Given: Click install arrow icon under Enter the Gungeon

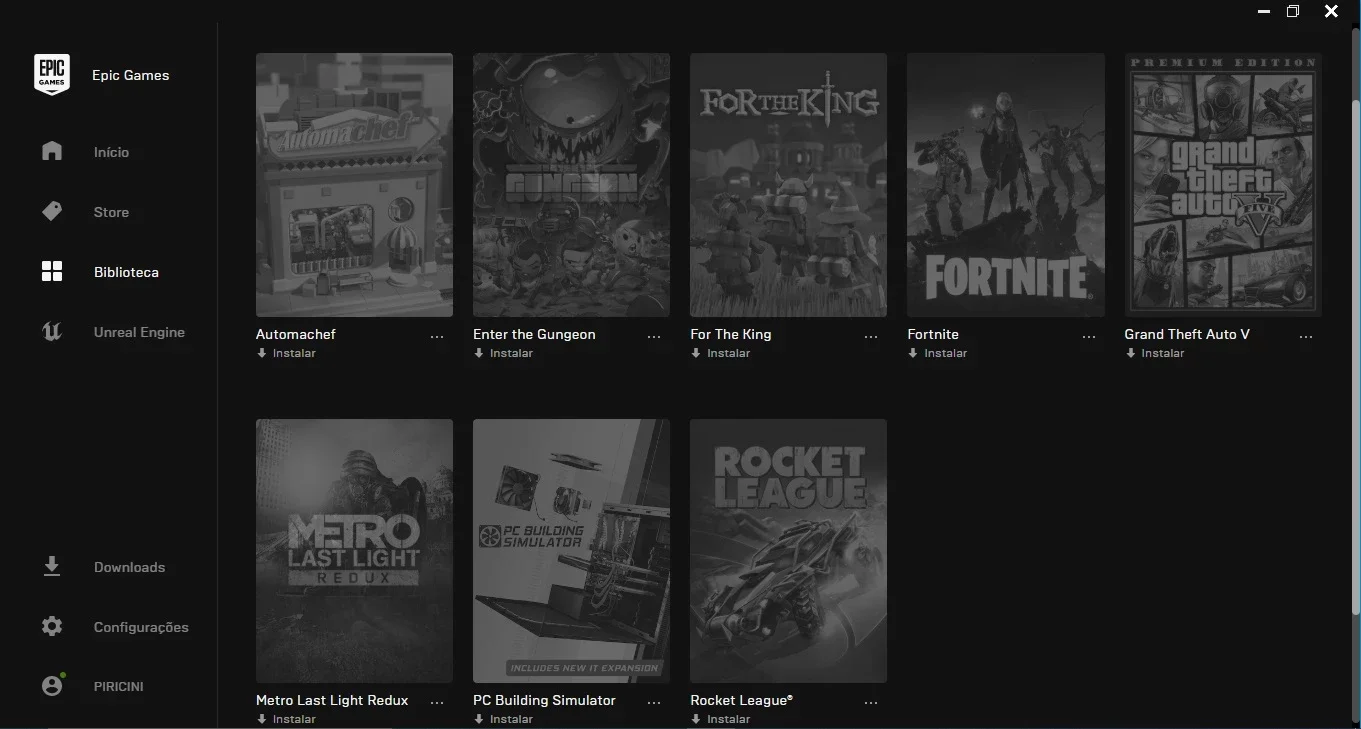Looking at the screenshot, I should pyautogui.click(x=479, y=353).
